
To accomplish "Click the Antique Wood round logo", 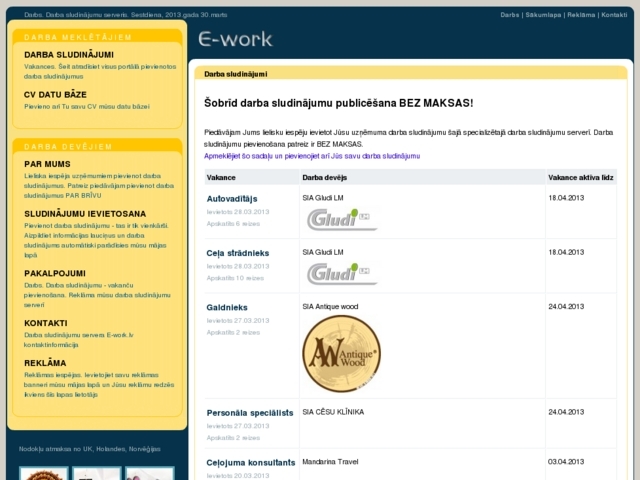I will [x=341, y=353].
